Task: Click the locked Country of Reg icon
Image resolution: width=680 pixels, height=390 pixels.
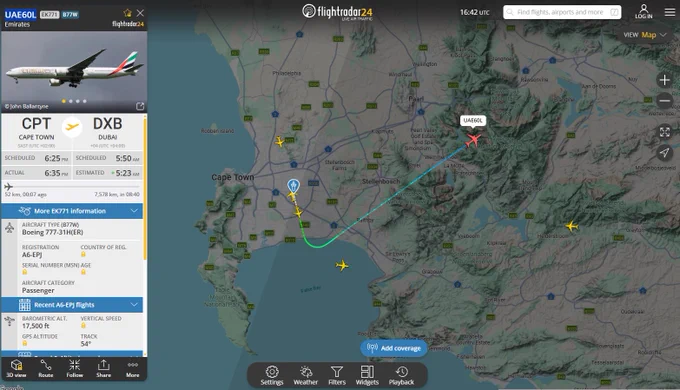Action: pos(83,254)
